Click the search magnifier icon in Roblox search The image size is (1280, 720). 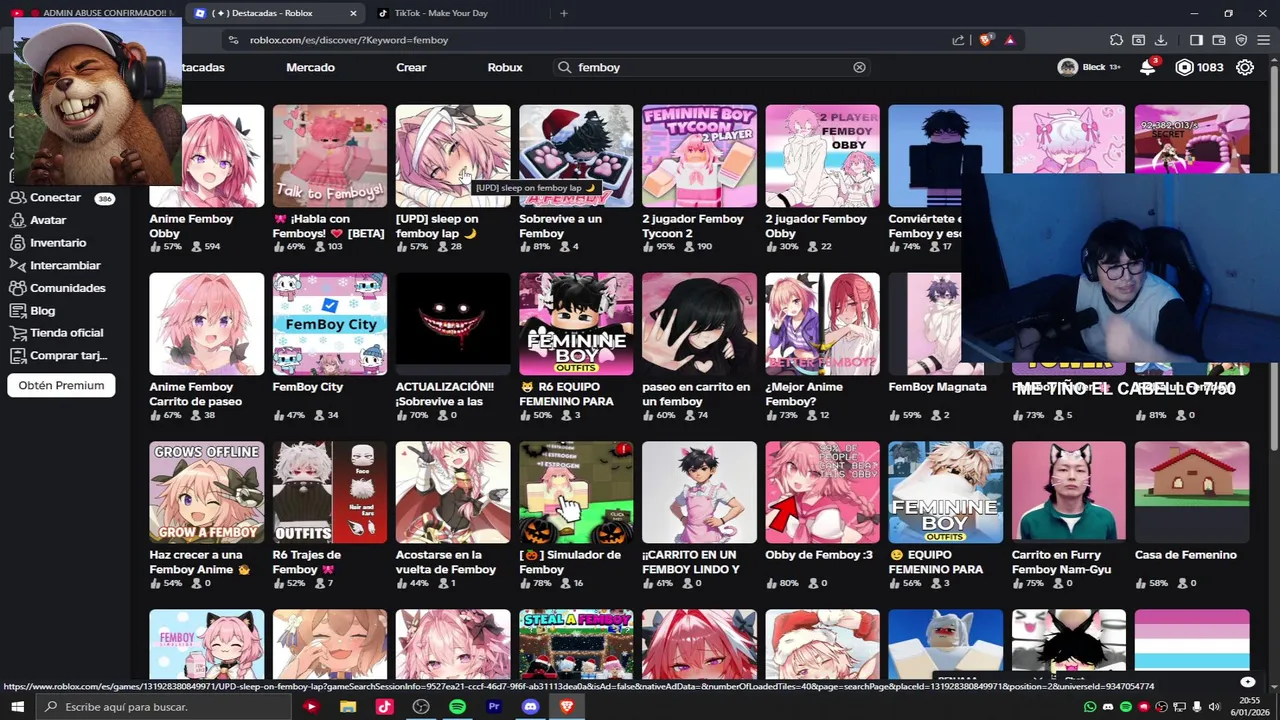tap(565, 67)
